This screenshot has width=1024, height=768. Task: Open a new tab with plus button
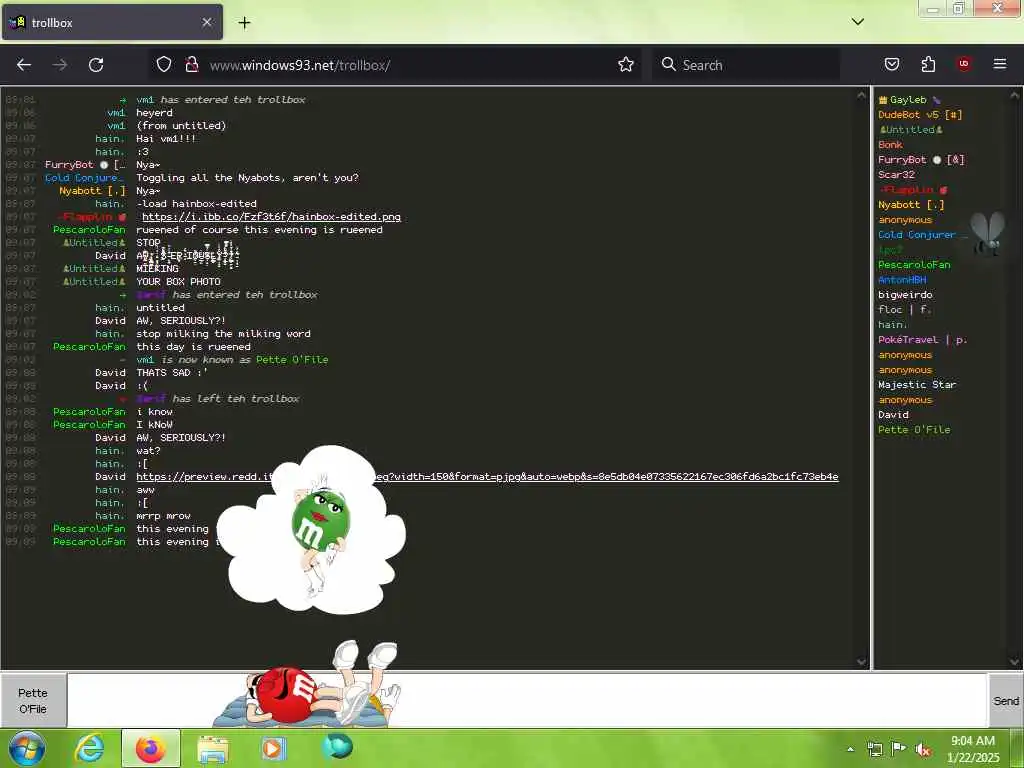[x=244, y=23]
